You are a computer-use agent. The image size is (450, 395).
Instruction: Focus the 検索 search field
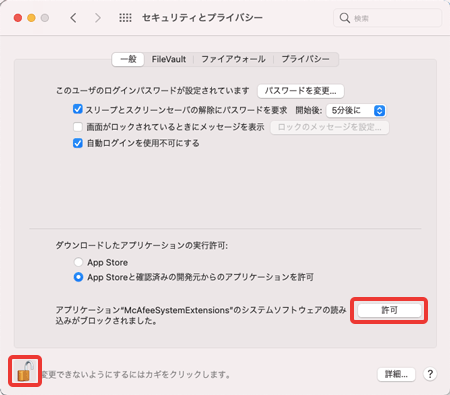click(x=388, y=18)
